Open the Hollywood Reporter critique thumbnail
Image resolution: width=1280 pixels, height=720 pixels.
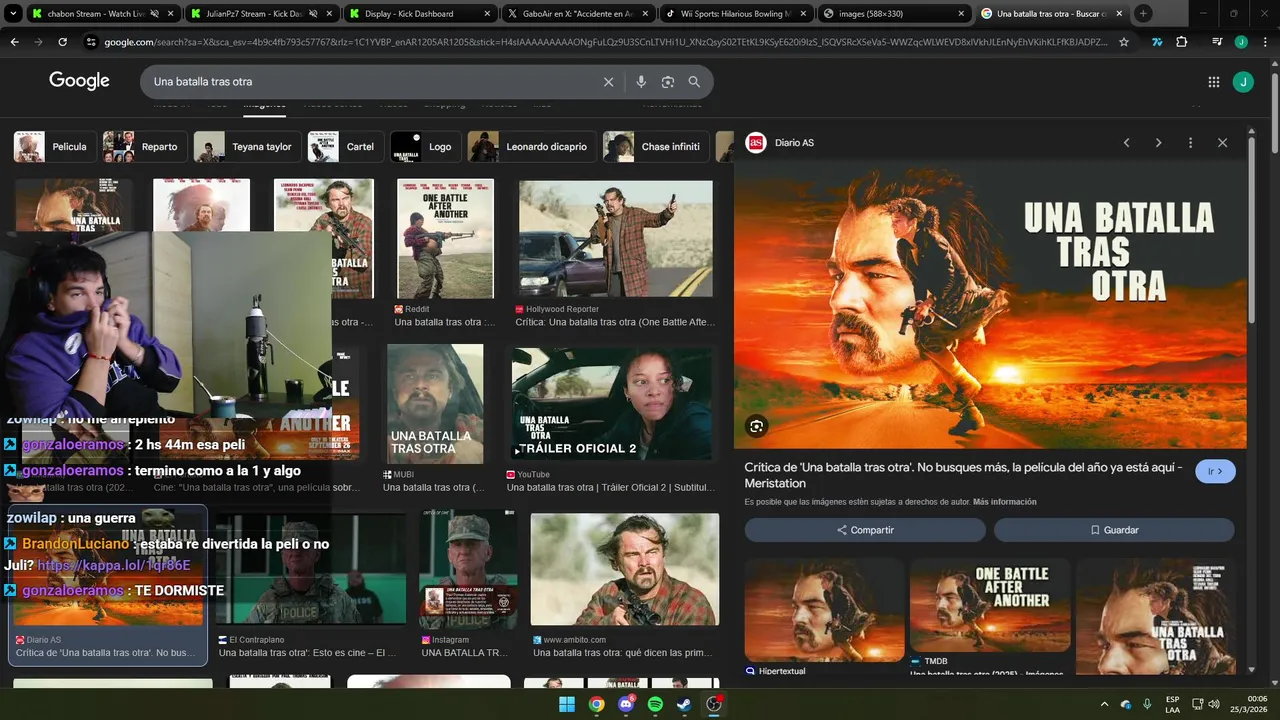[x=616, y=239]
